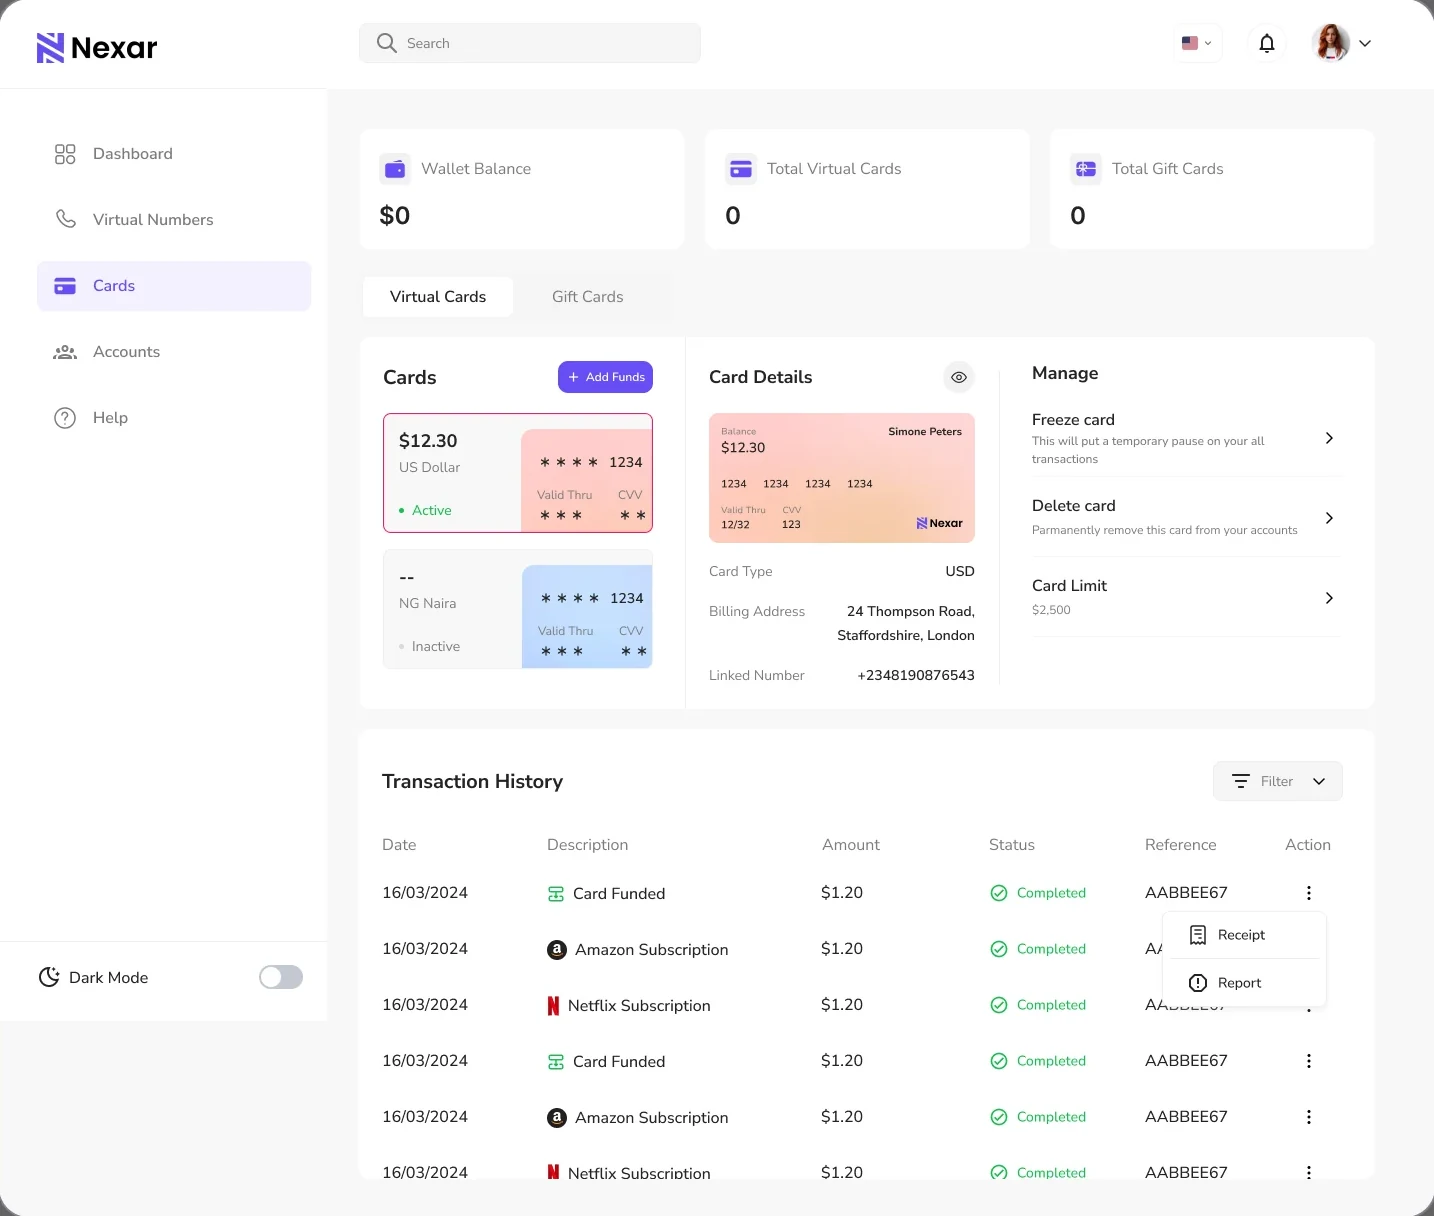Open the notifications bell
This screenshot has width=1434, height=1216.
pyautogui.click(x=1267, y=43)
